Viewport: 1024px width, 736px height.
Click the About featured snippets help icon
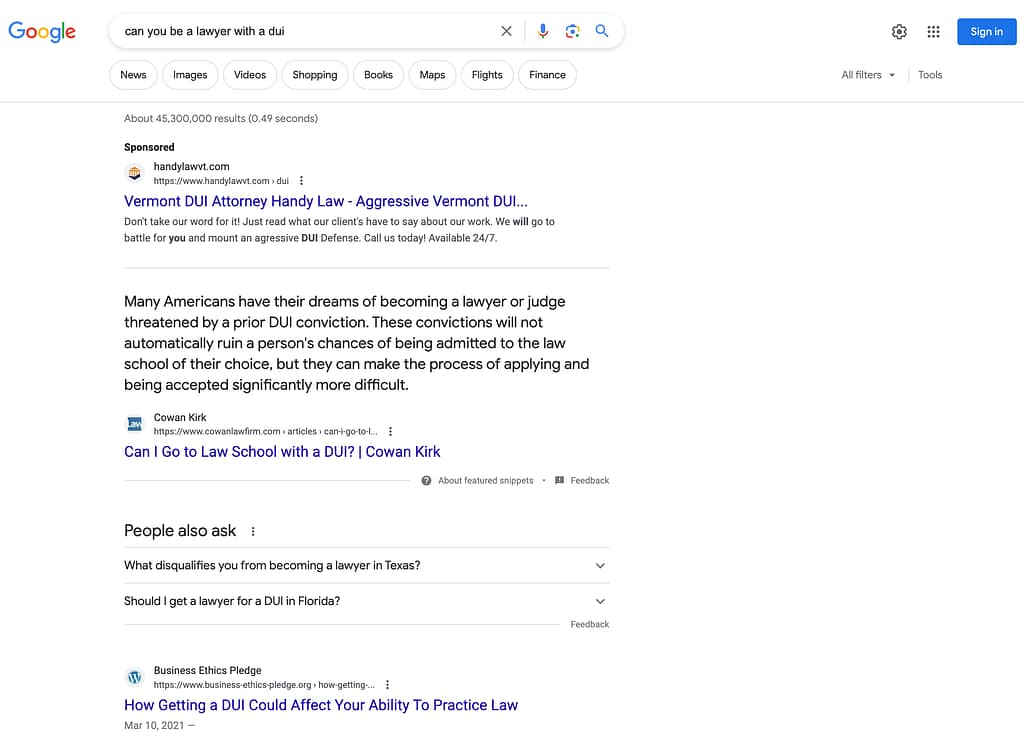click(x=426, y=481)
